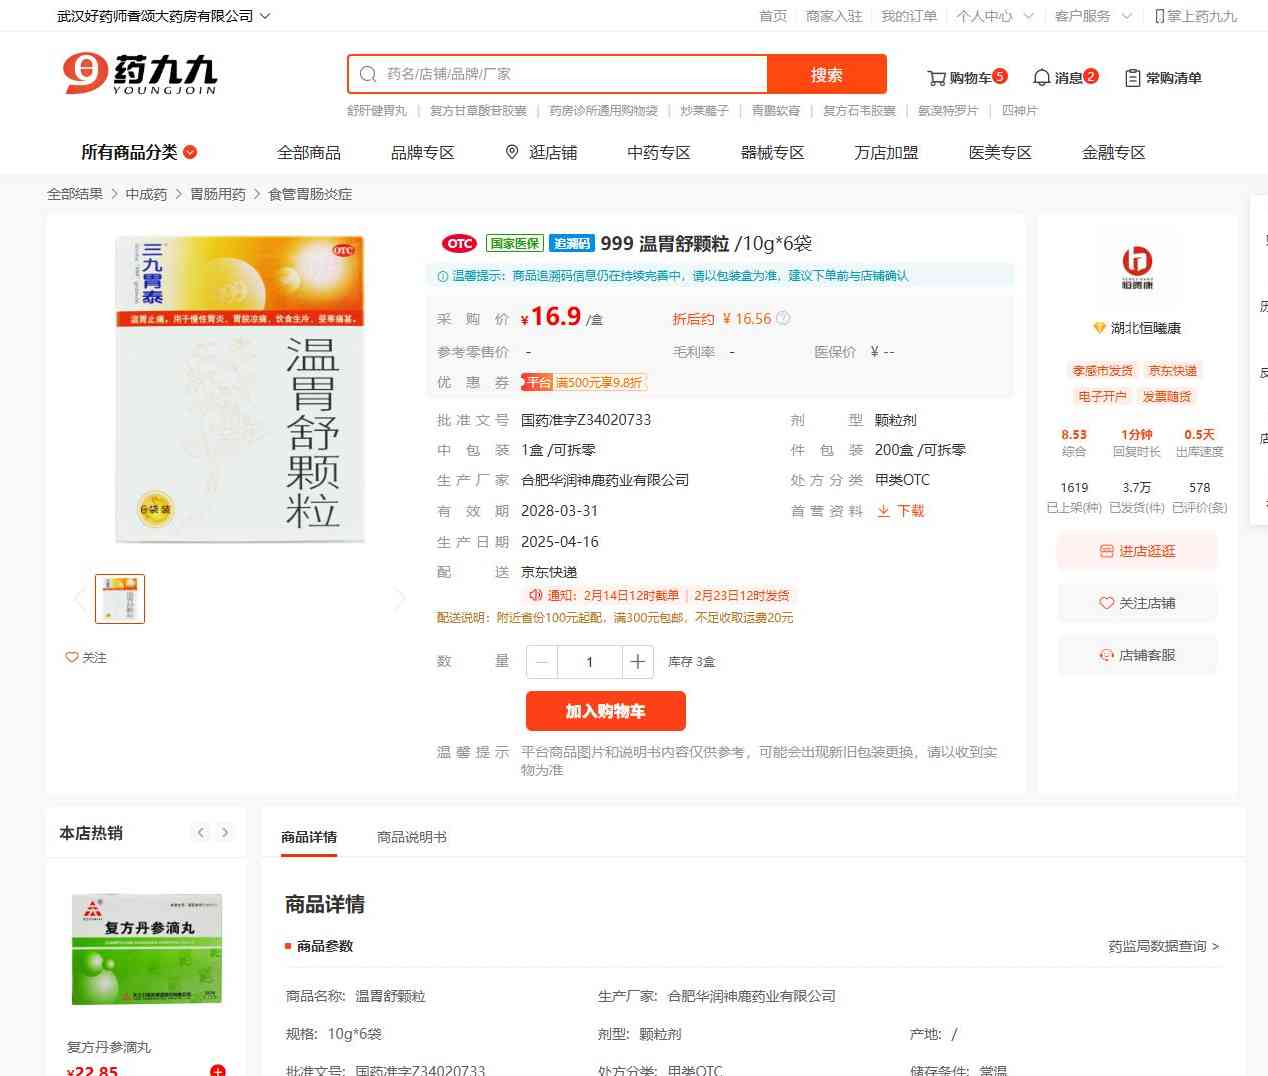Click the help icon beside 折后约 price

point(783,319)
